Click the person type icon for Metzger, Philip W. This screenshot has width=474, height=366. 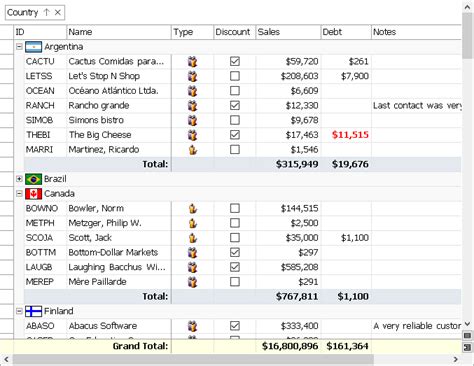(193, 223)
